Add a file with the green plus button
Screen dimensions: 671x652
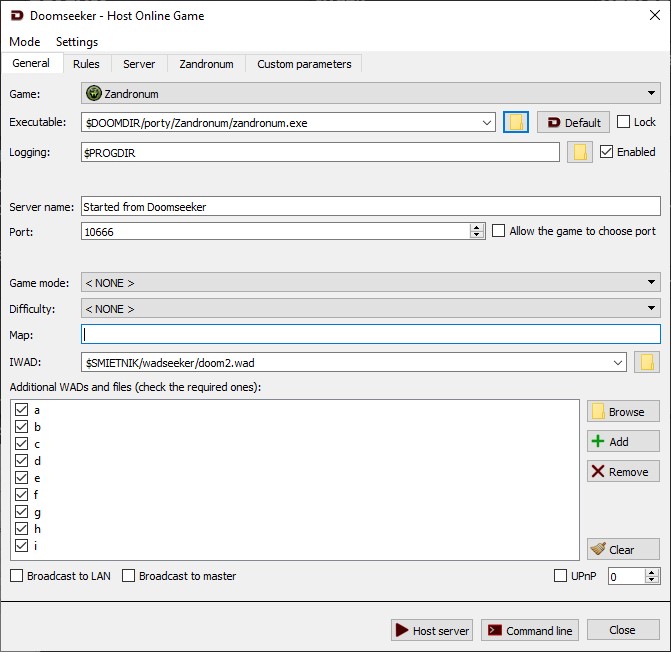tap(622, 441)
